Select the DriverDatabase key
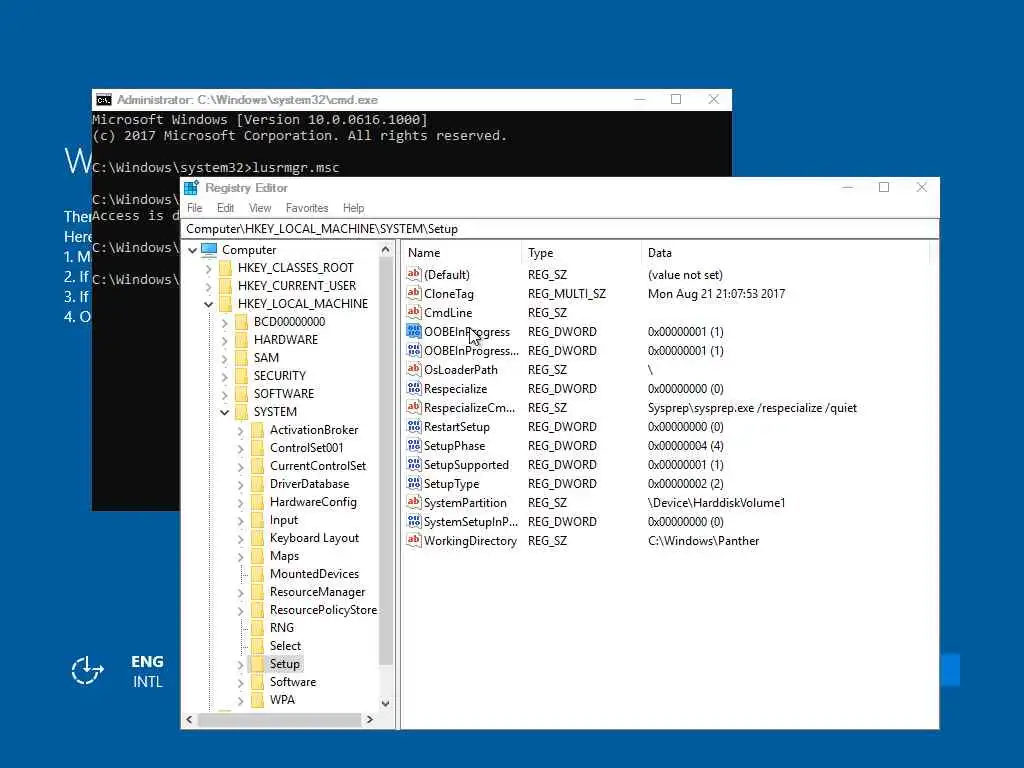1024x768 pixels. point(310,484)
